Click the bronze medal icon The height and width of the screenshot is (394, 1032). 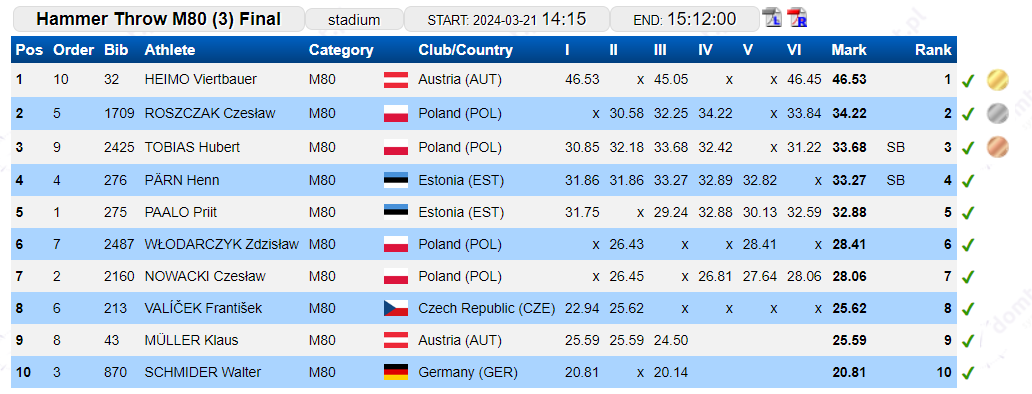click(997, 147)
